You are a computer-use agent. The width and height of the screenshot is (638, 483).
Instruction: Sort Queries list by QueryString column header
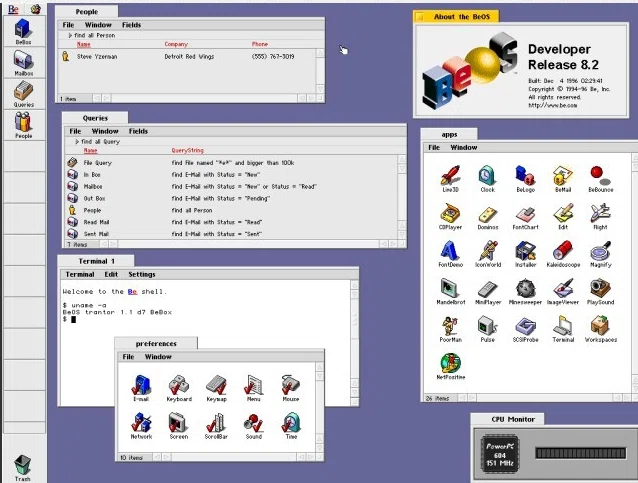point(188,150)
